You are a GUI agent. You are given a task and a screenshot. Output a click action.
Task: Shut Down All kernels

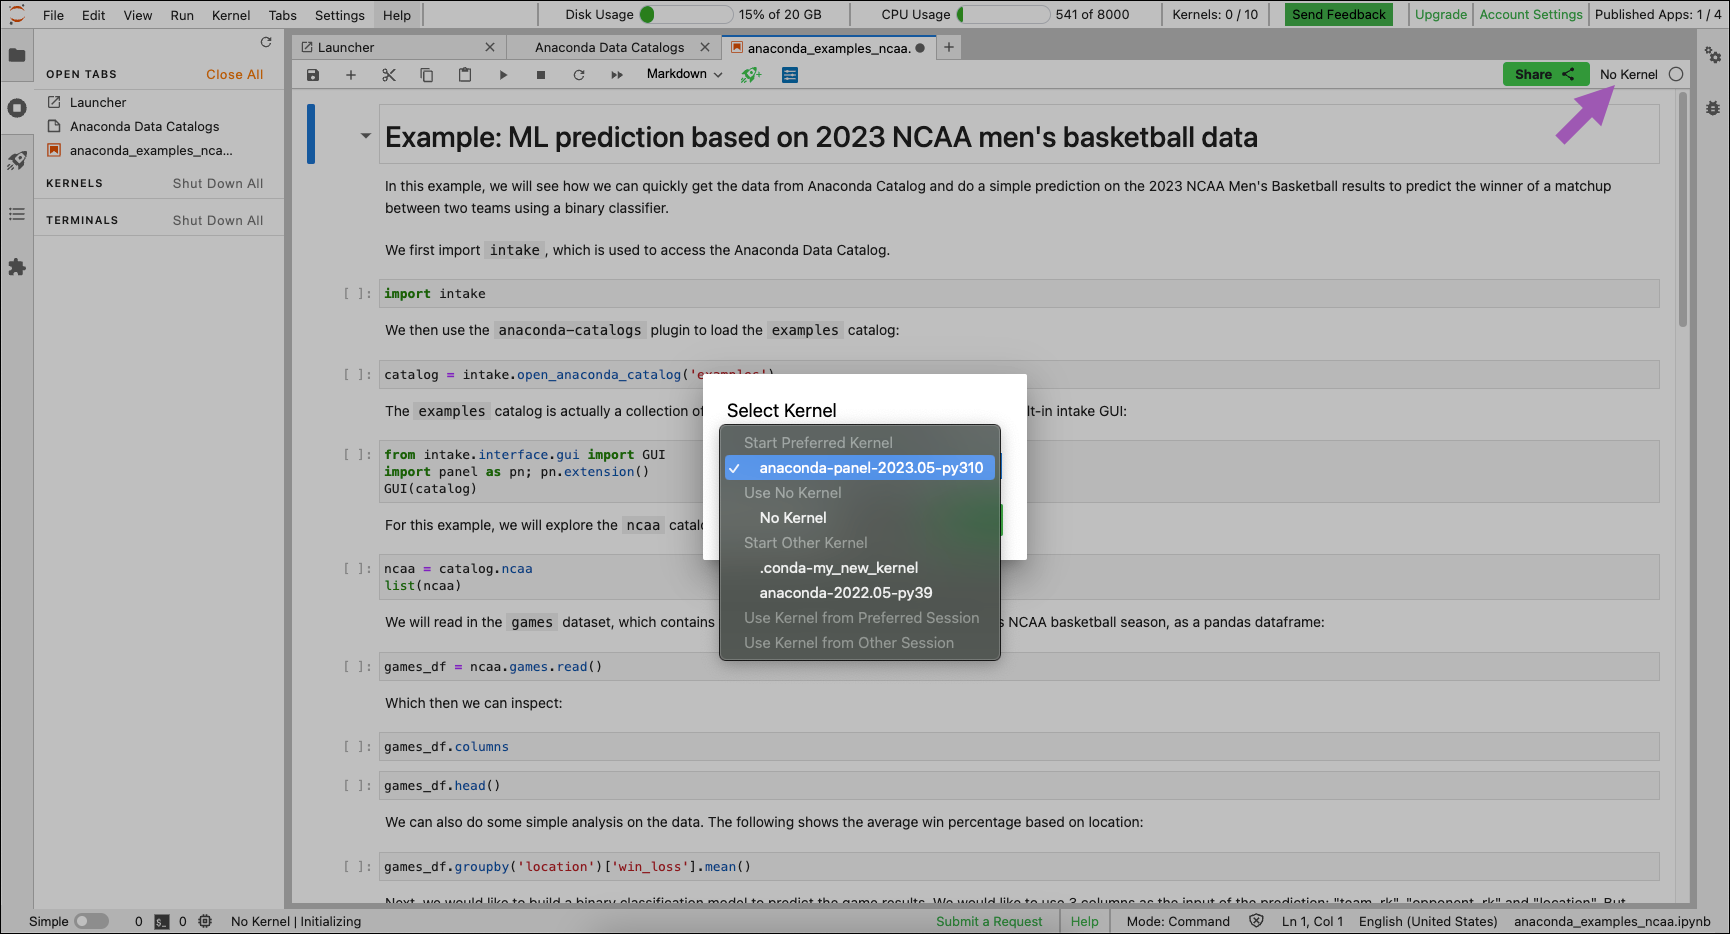click(x=218, y=183)
